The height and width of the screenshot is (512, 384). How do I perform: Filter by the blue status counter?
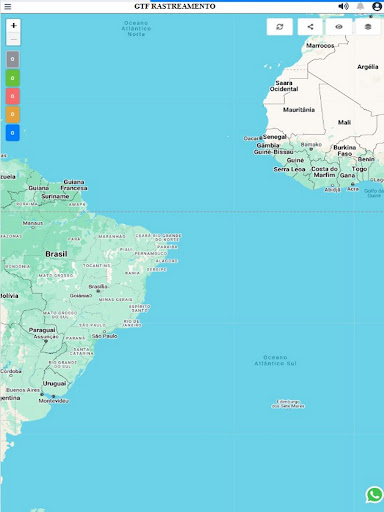click(x=13, y=133)
